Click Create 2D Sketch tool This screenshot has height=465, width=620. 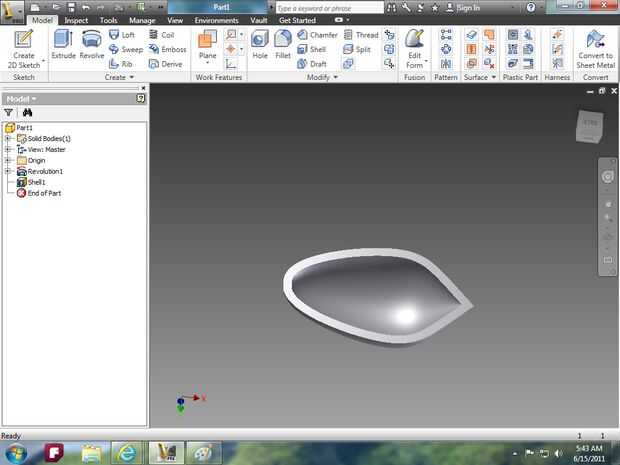coord(24,49)
